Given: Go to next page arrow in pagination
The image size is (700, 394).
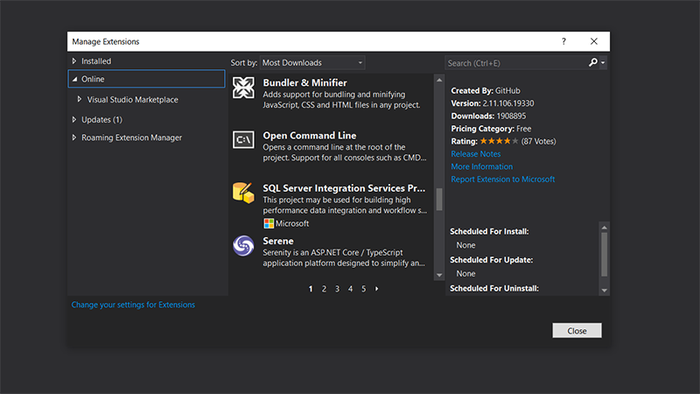Looking at the screenshot, I should pyautogui.click(x=377, y=289).
